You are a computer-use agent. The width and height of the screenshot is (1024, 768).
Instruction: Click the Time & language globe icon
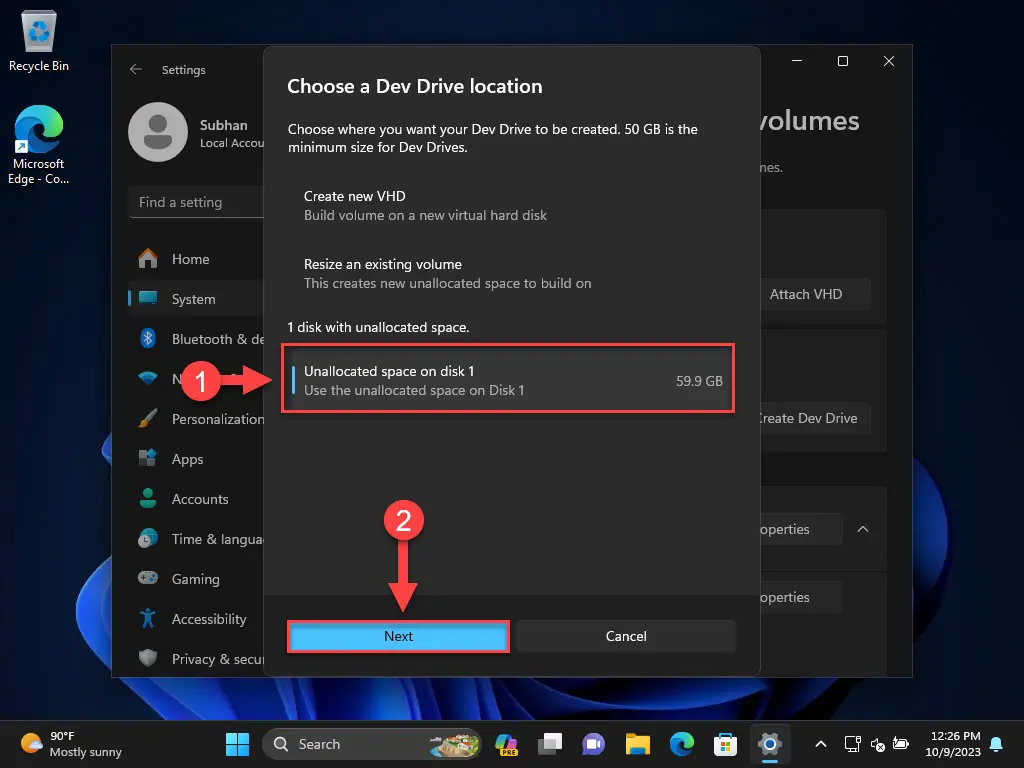(148, 538)
